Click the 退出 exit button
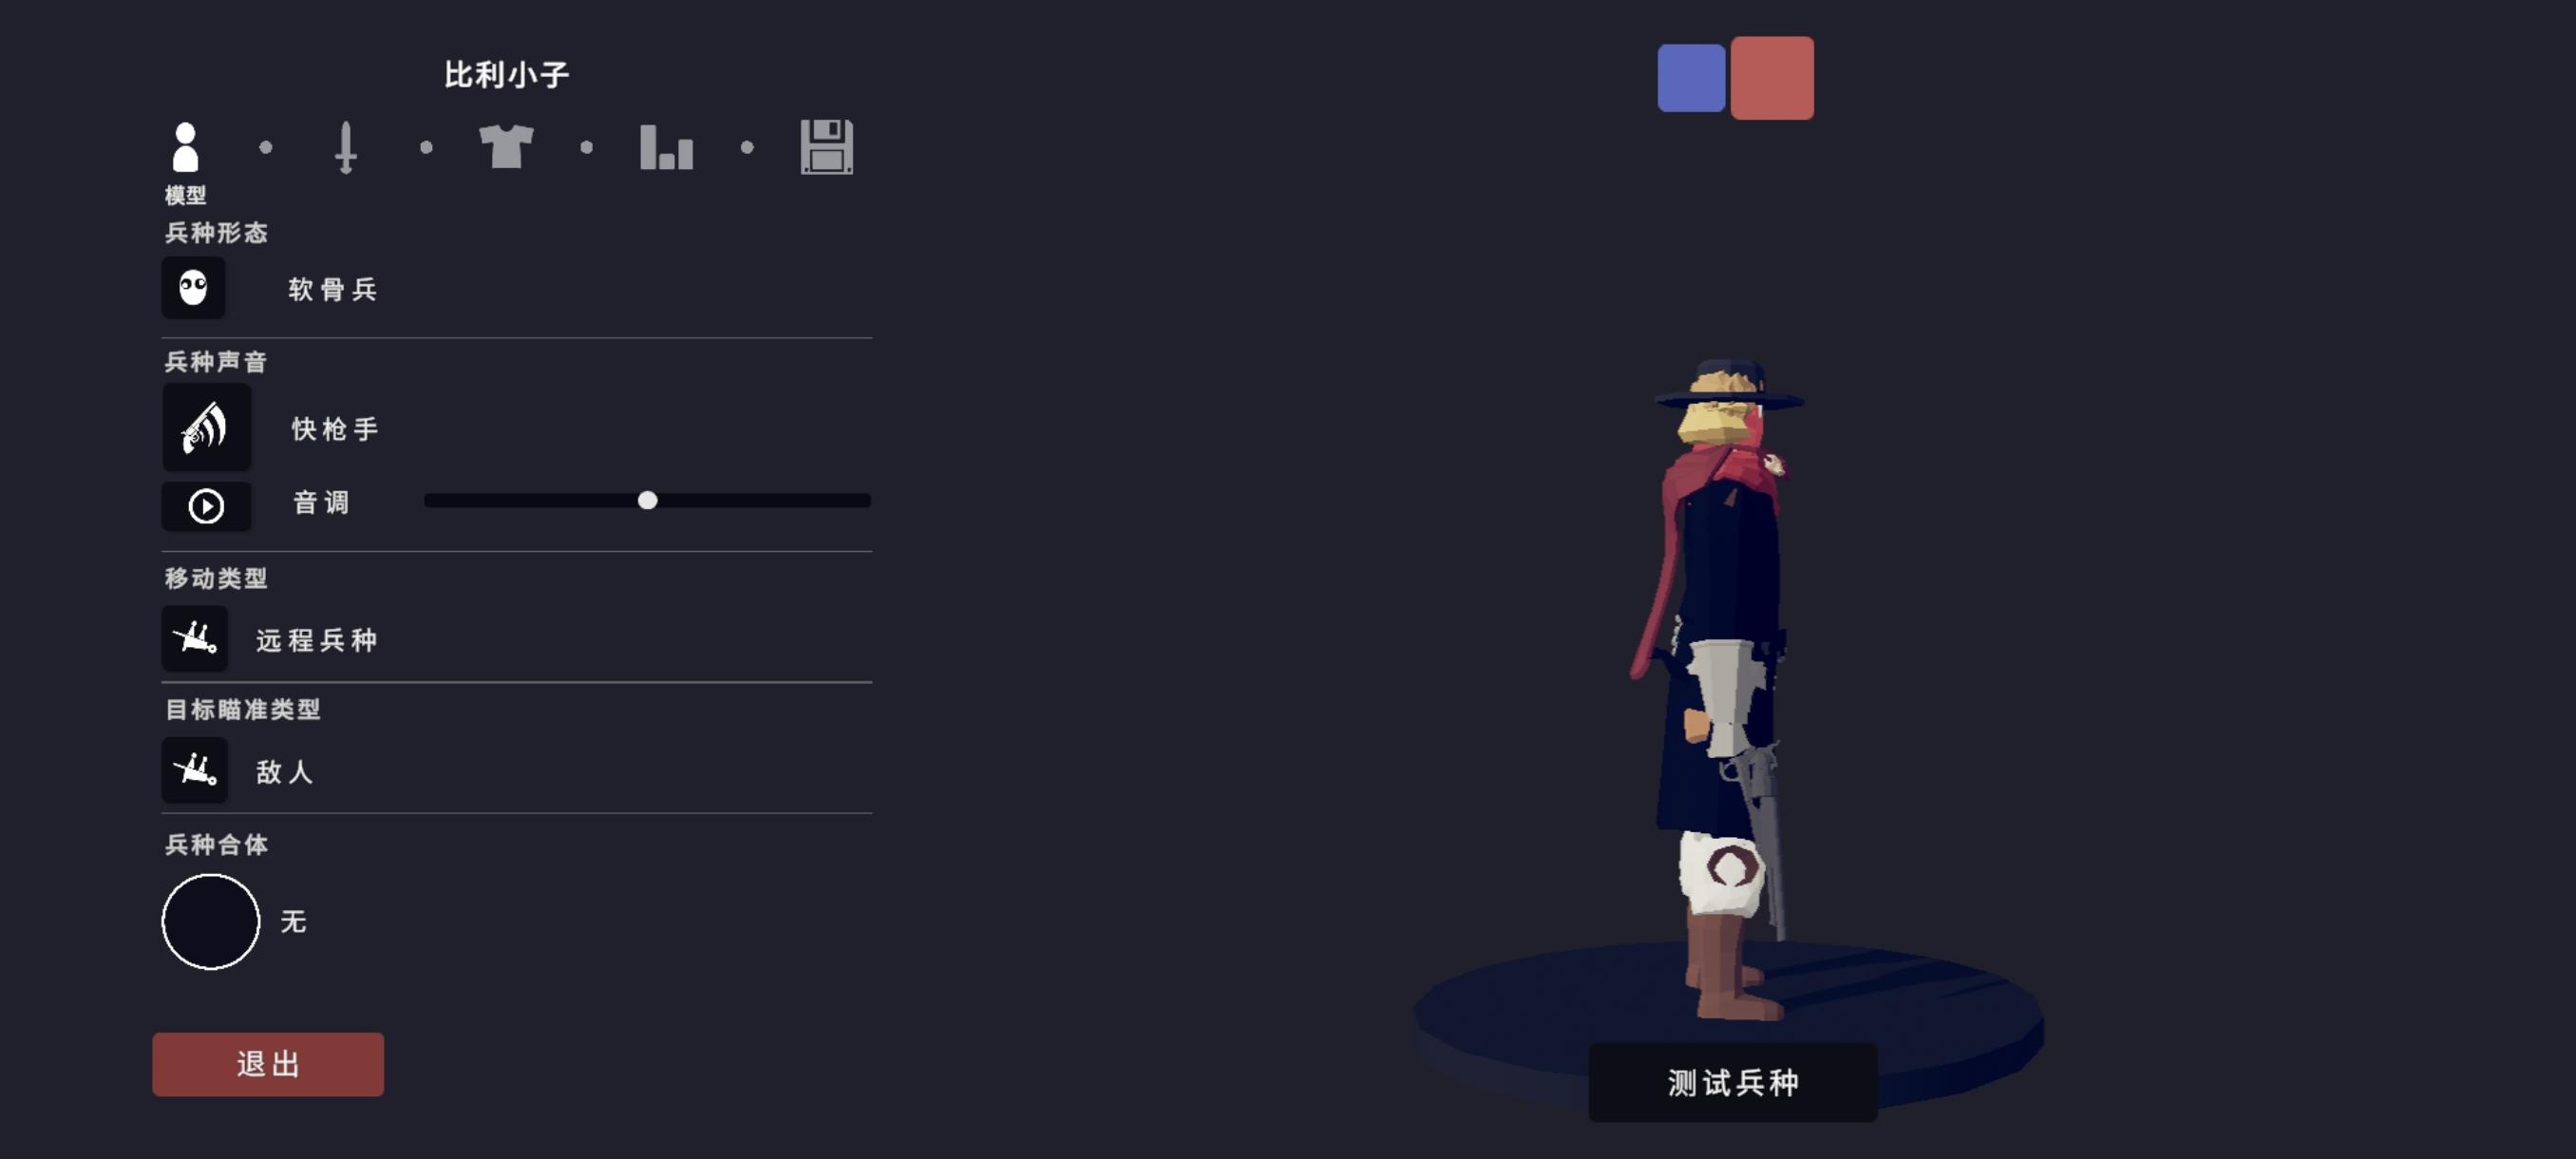The image size is (2576, 1159). 268,1064
